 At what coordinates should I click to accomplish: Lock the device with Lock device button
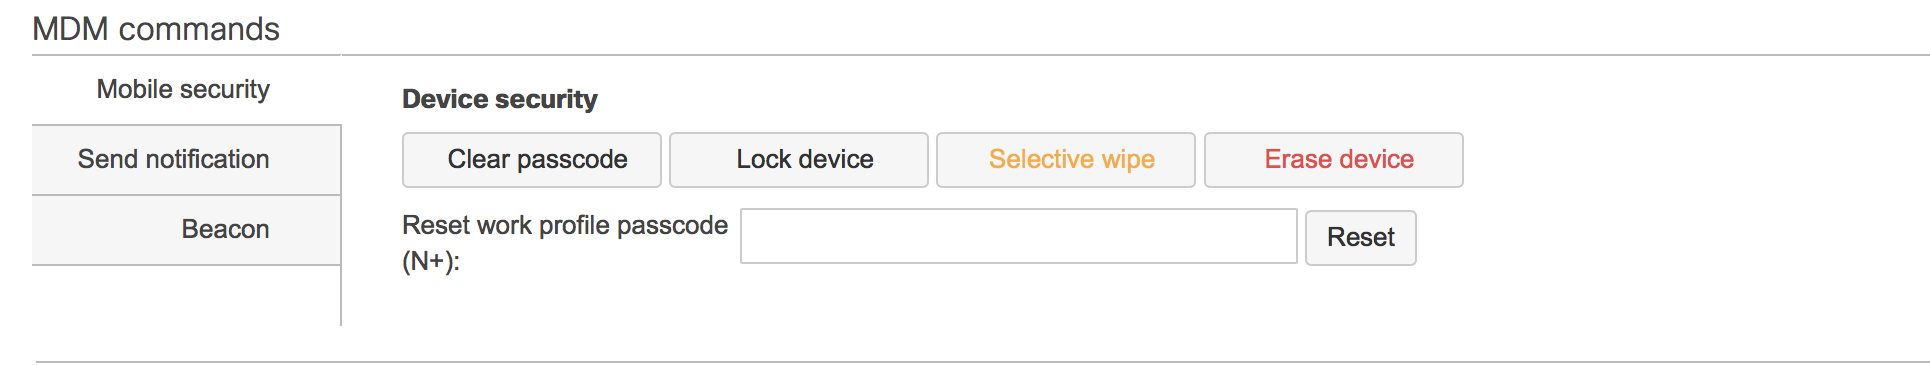[799, 160]
